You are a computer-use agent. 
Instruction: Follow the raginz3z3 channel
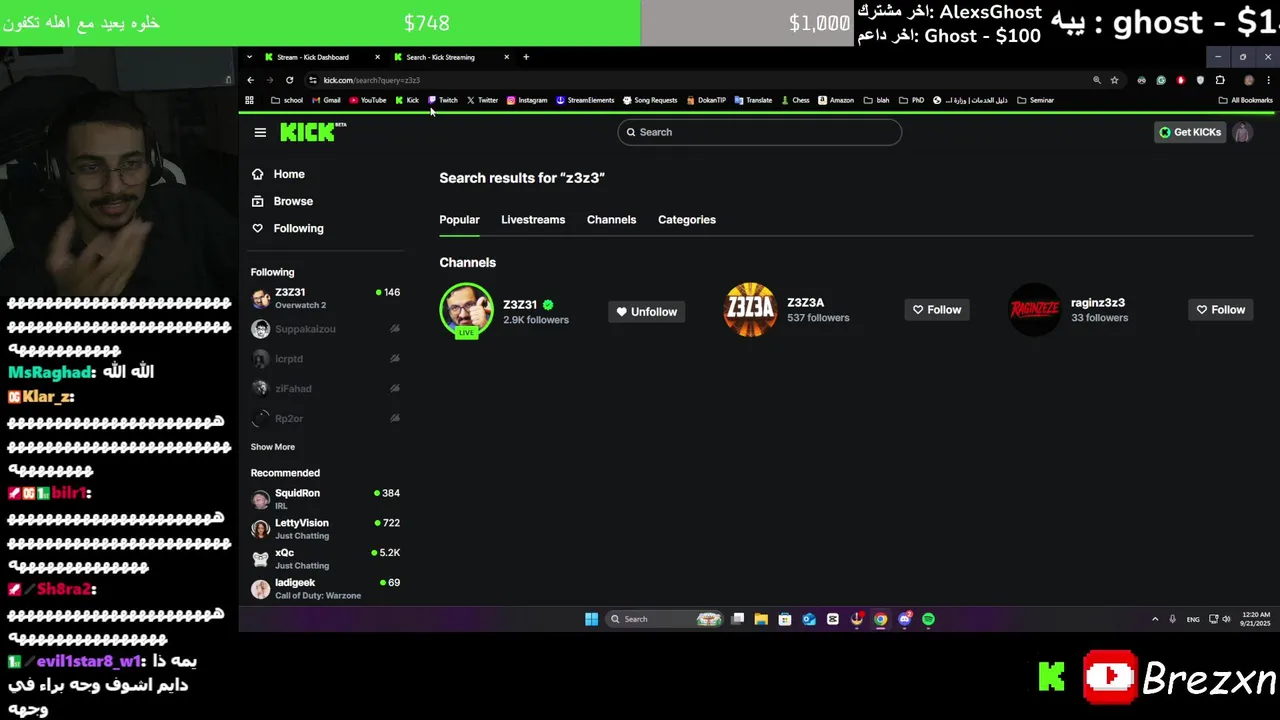(1221, 310)
